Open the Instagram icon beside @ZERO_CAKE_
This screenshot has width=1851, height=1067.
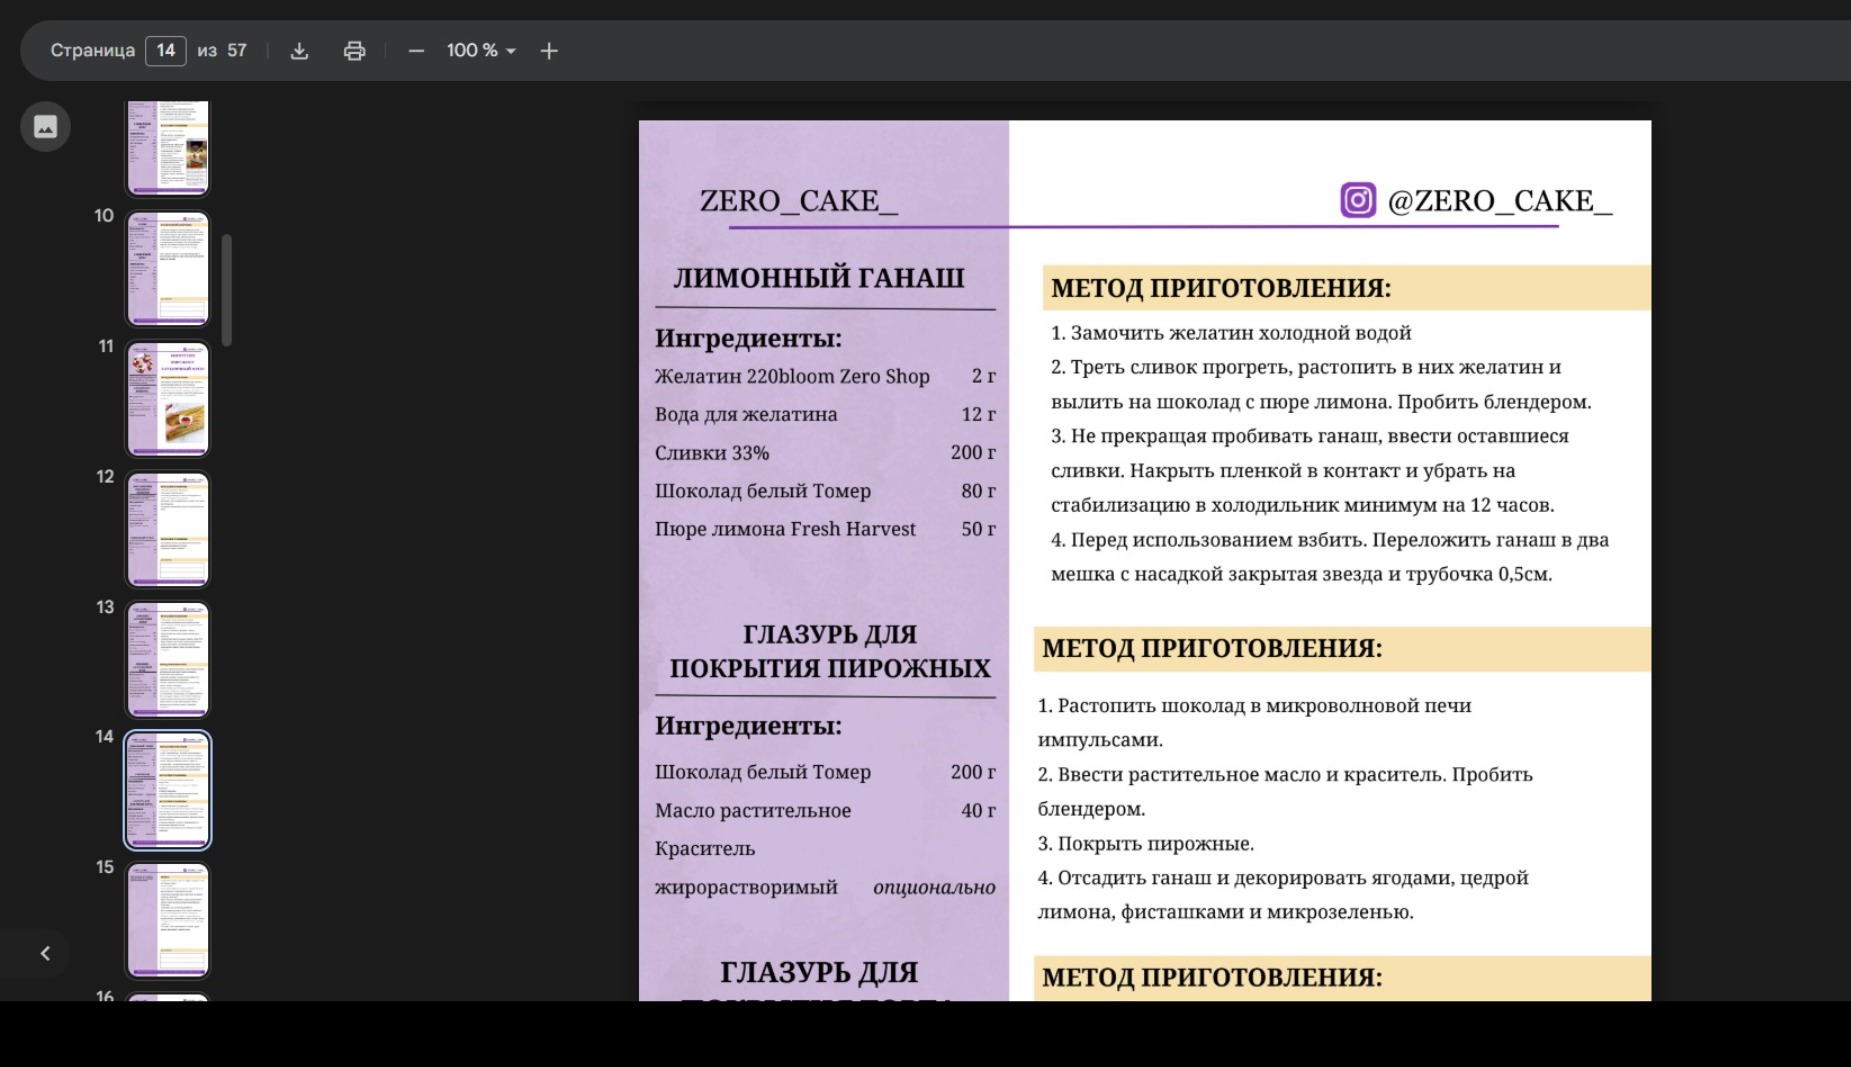click(x=1358, y=200)
